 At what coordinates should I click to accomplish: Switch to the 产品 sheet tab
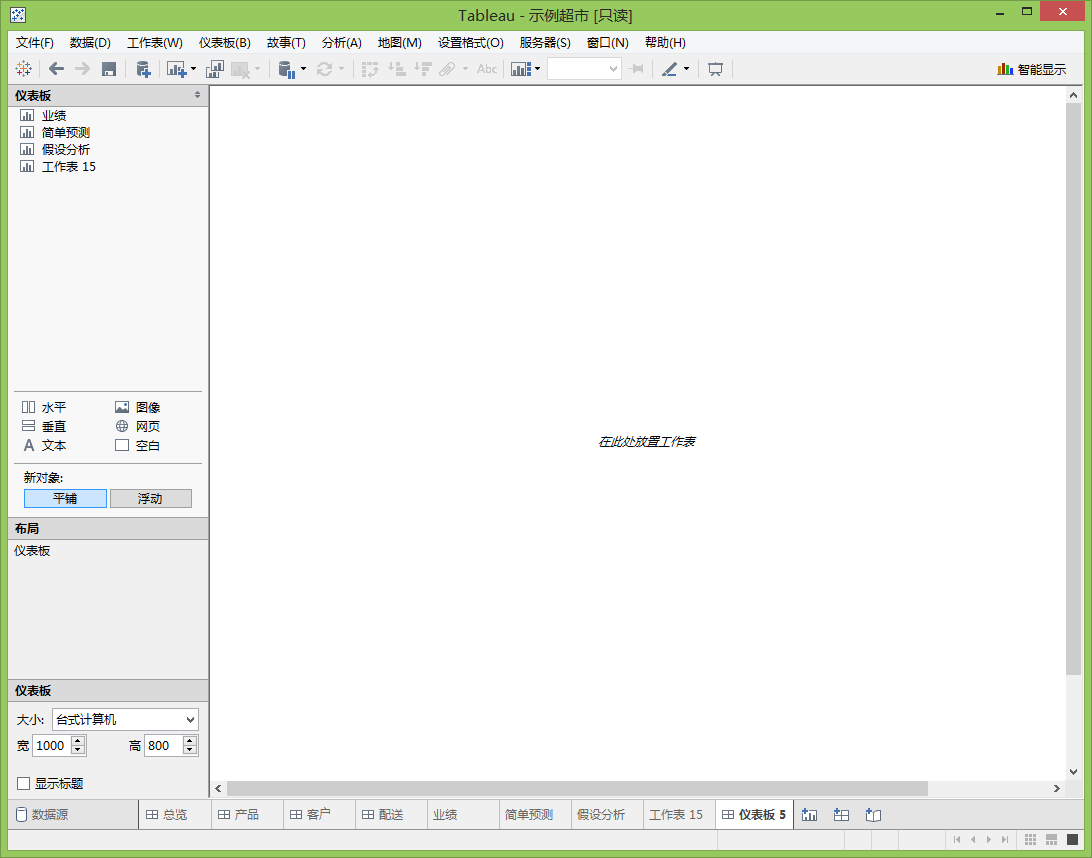click(x=247, y=815)
